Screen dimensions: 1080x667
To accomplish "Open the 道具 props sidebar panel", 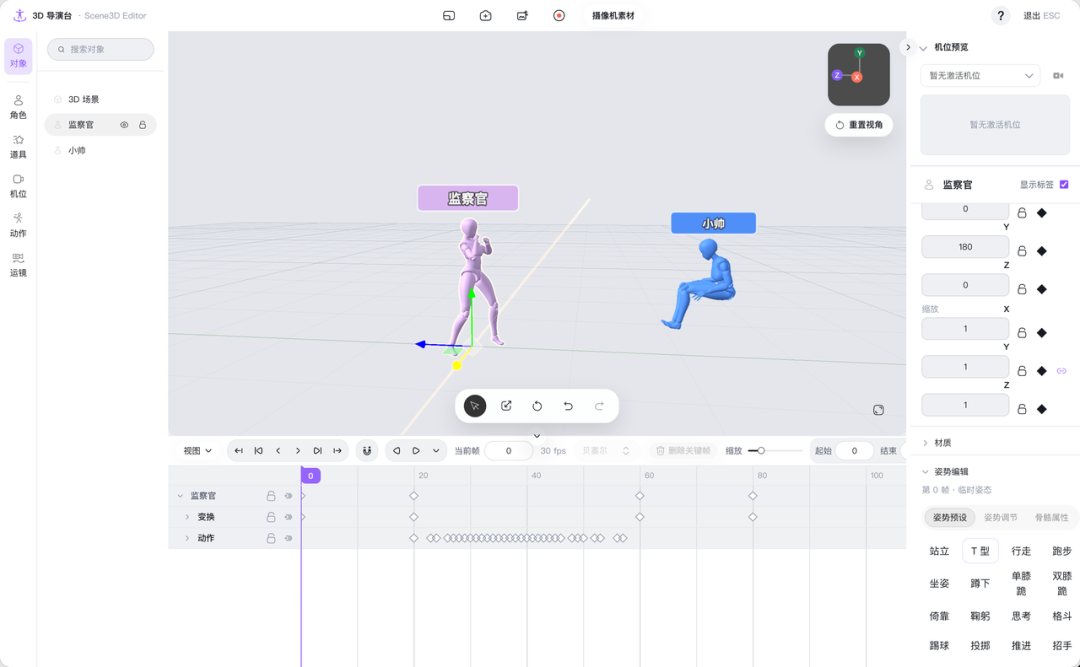I will (18, 146).
